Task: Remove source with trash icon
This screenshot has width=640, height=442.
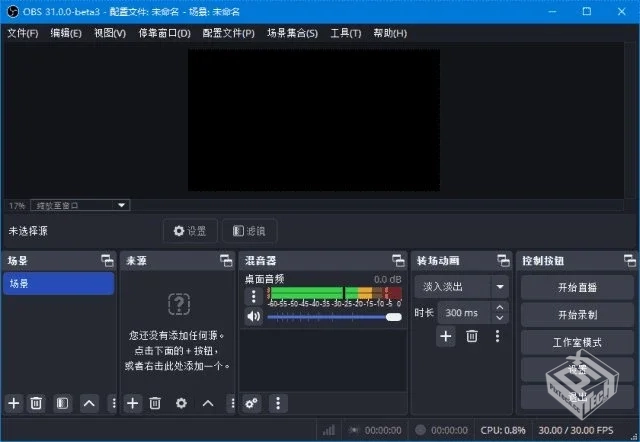Action: [x=155, y=403]
